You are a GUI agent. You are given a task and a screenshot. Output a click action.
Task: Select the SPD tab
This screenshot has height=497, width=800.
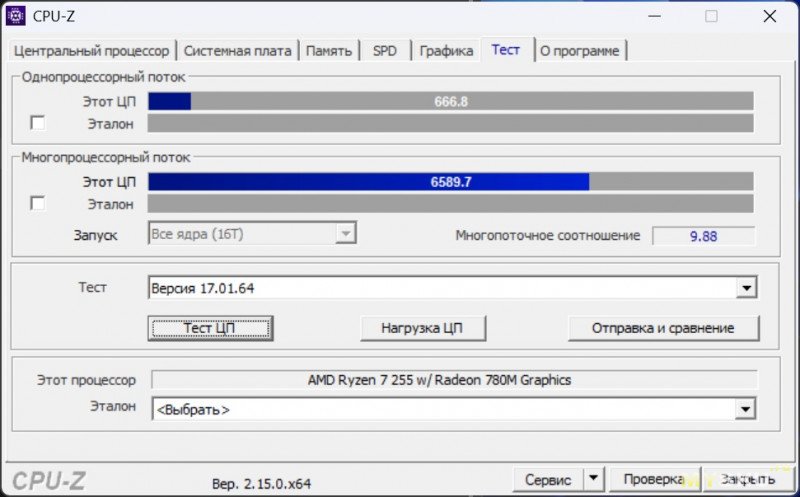pos(384,51)
